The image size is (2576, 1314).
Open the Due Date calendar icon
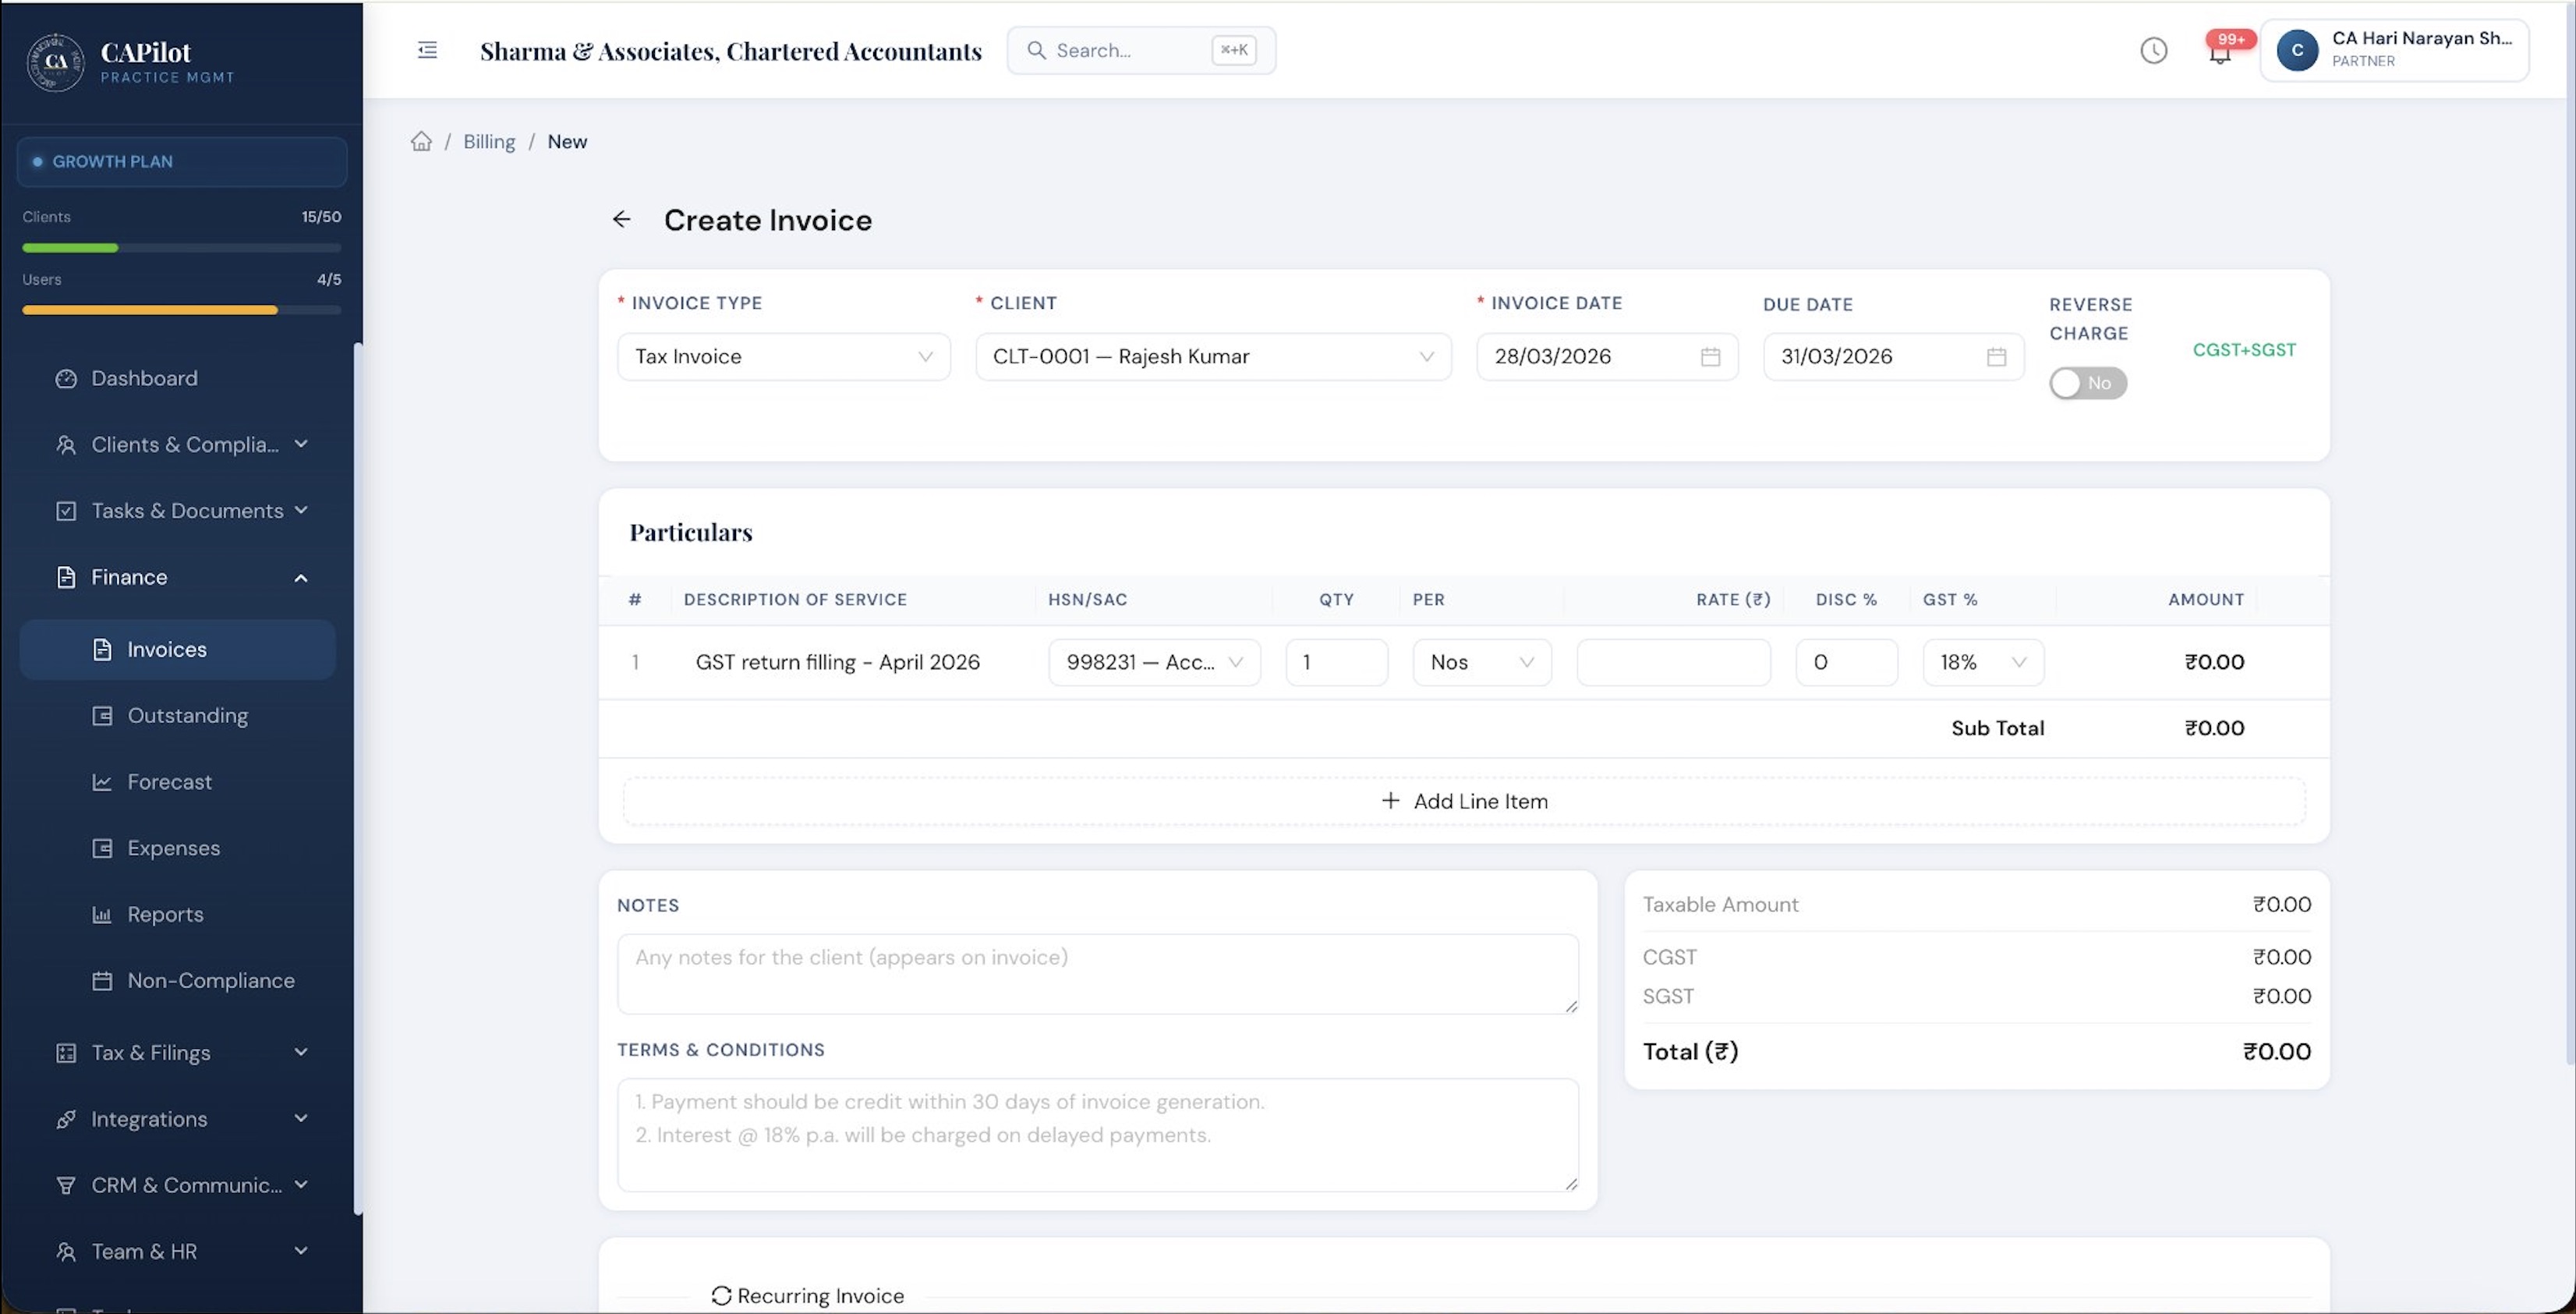(x=1996, y=357)
